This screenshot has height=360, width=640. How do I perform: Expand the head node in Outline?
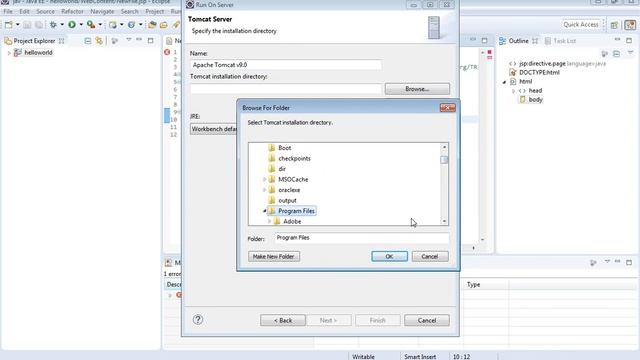pyautogui.click(x=513, y=91)
